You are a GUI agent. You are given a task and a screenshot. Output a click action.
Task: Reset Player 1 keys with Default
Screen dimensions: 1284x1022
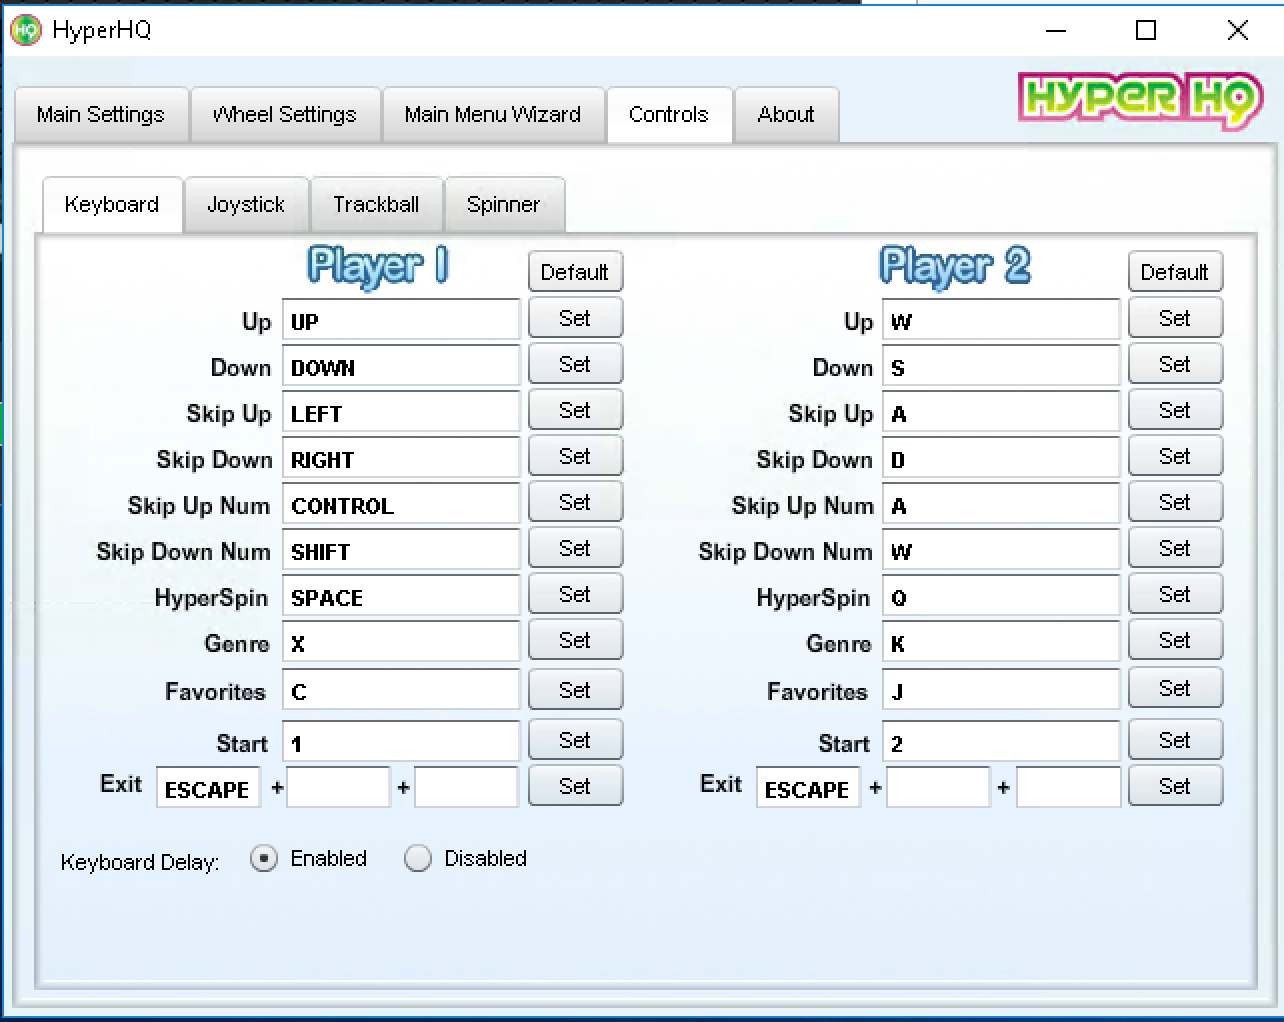click(575, 272)
